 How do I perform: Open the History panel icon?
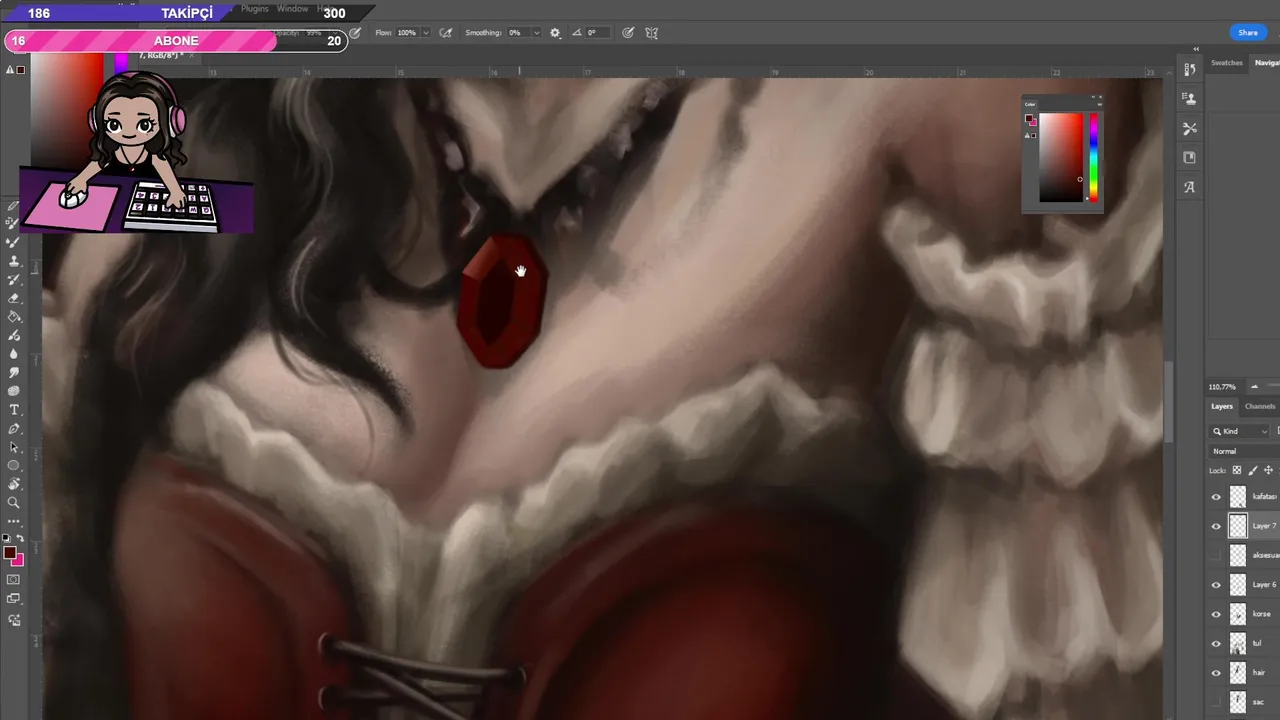pos(1190,70)
